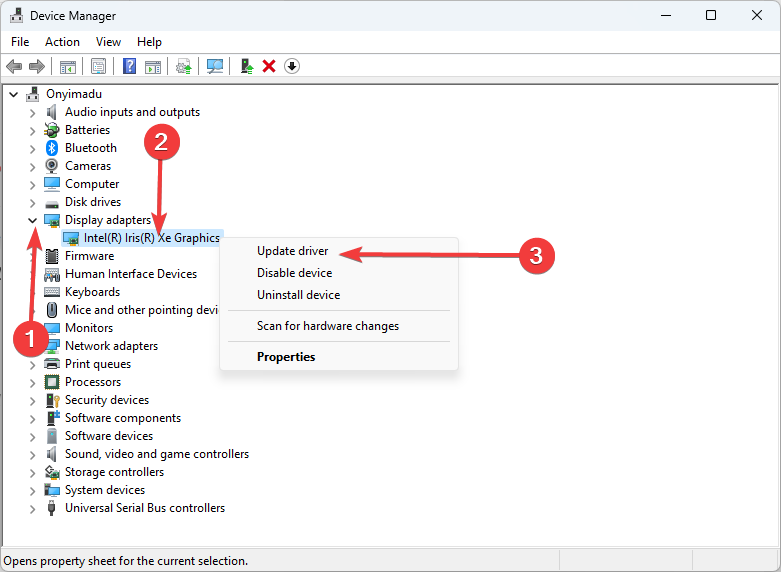
Task: Click the Storage controllers category icon
Action: (52, 472)
